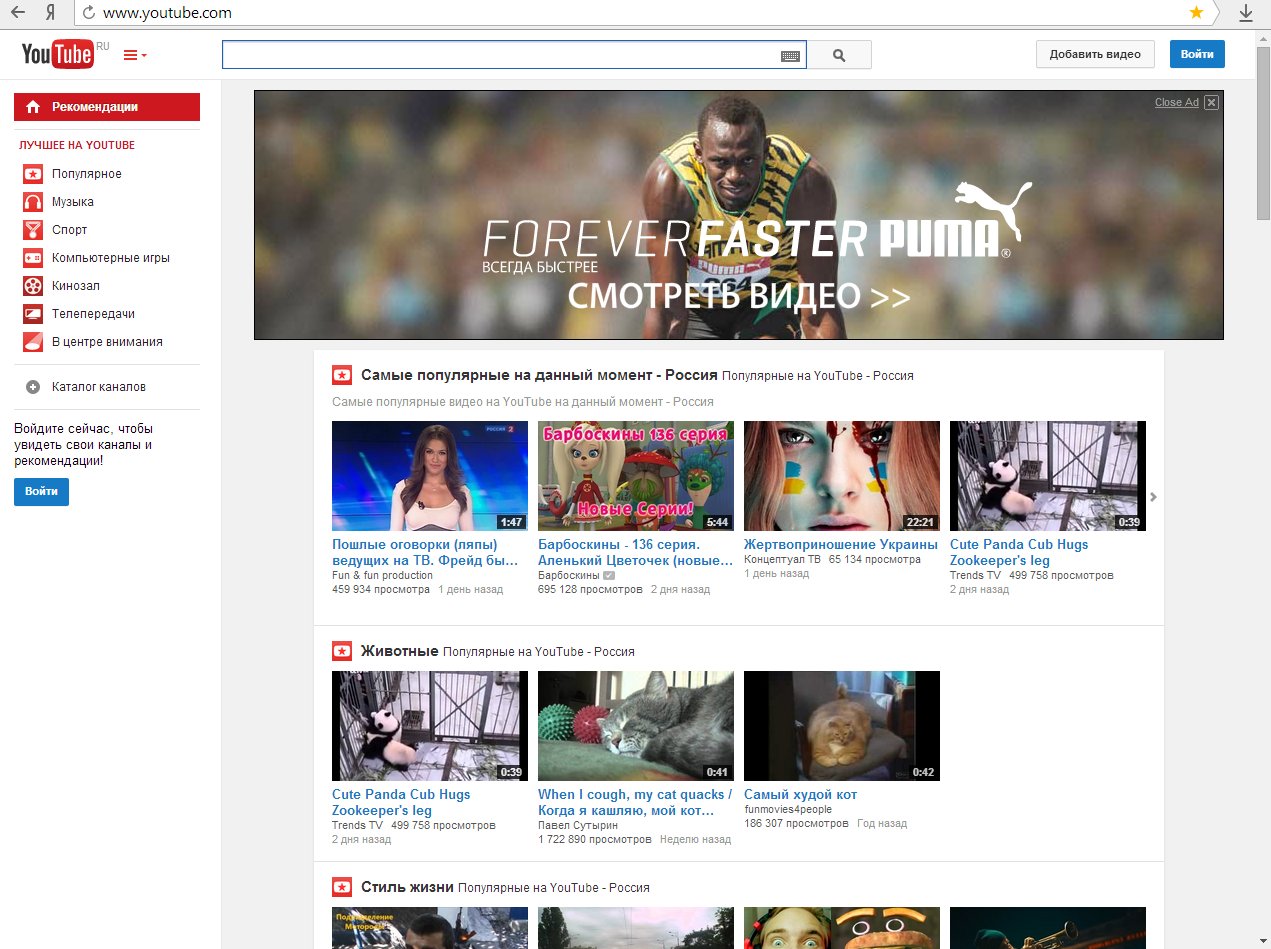This screenshot has width=1271, height=949.
Task: Click the blue Войти button in header
Action: coord(1197,54)
